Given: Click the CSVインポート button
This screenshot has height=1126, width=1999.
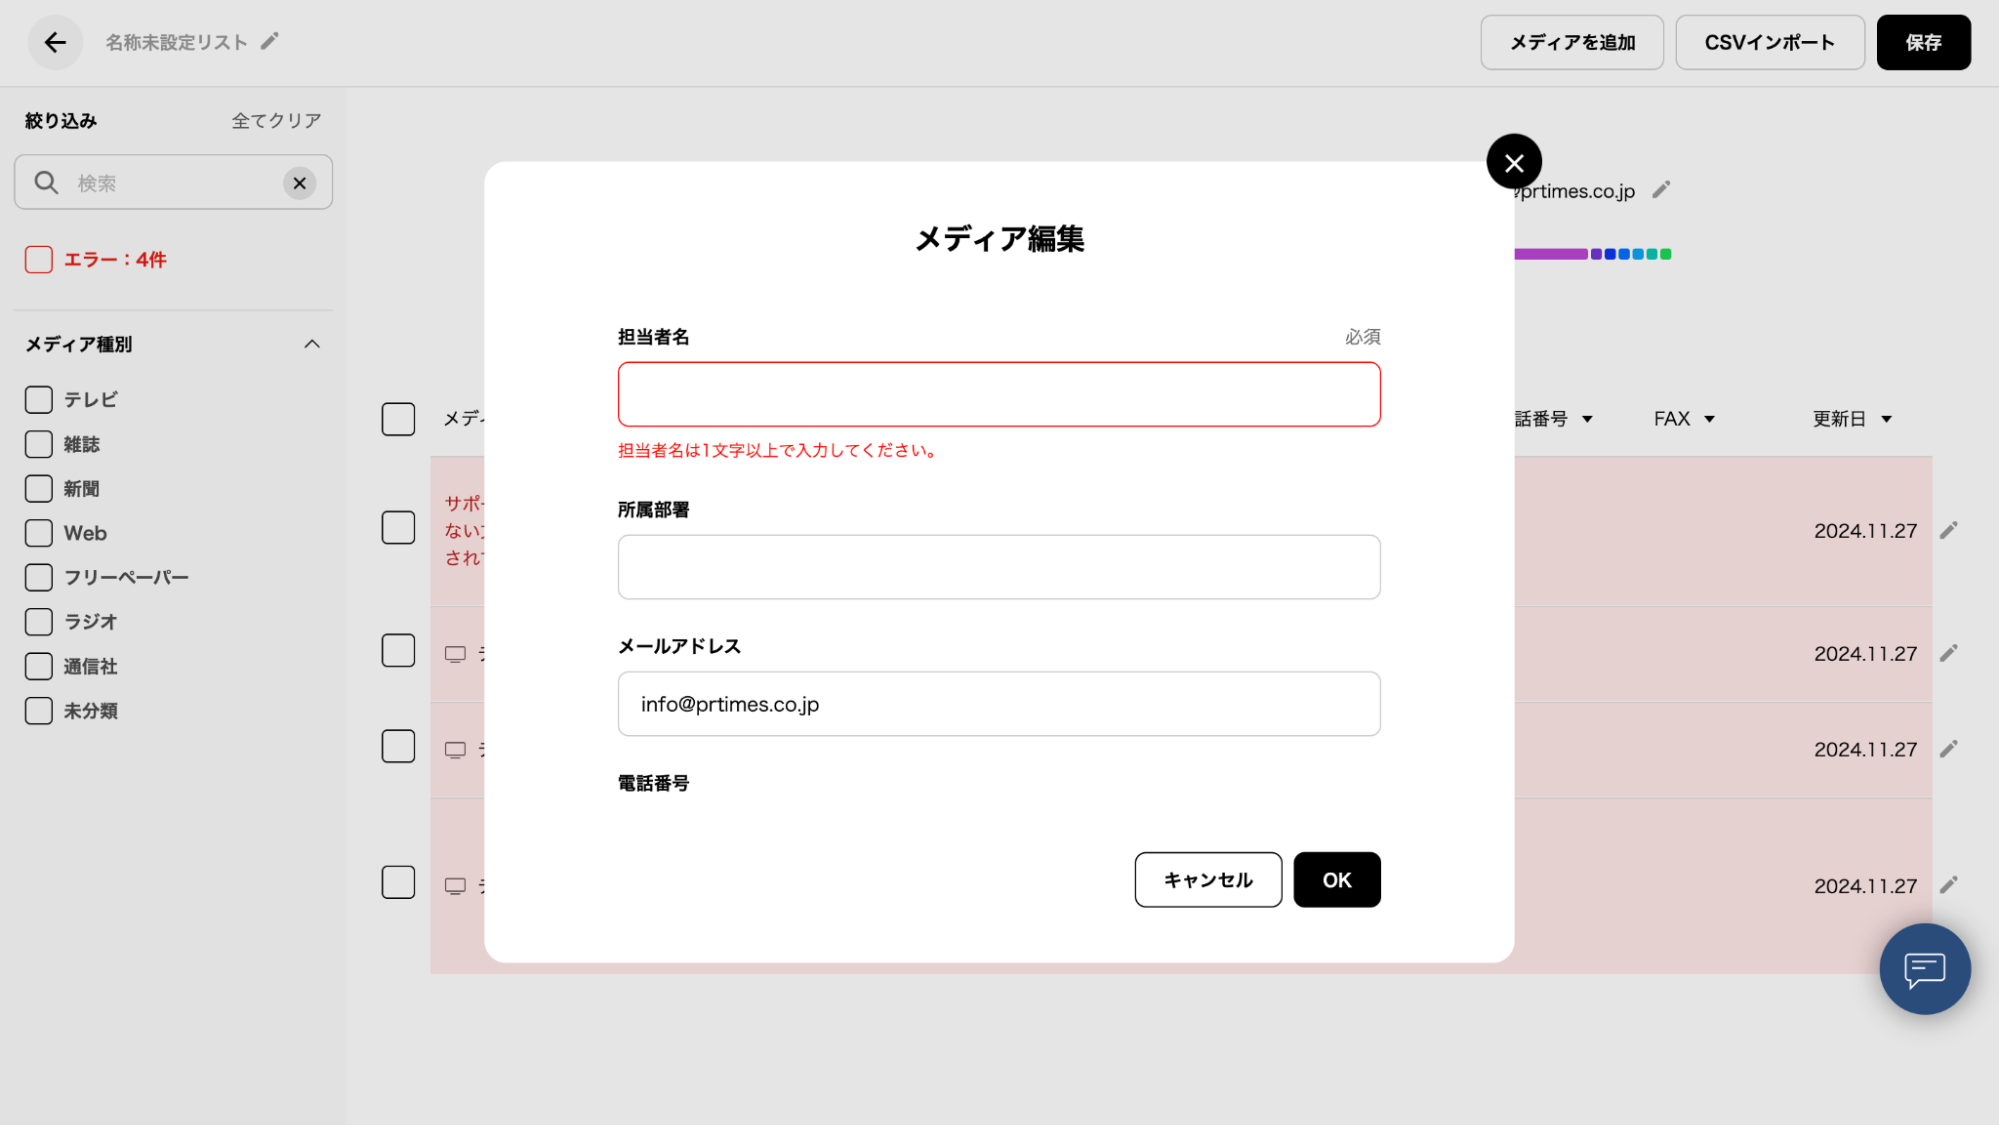Looking at the screenshot, I should pos(1769,42).
